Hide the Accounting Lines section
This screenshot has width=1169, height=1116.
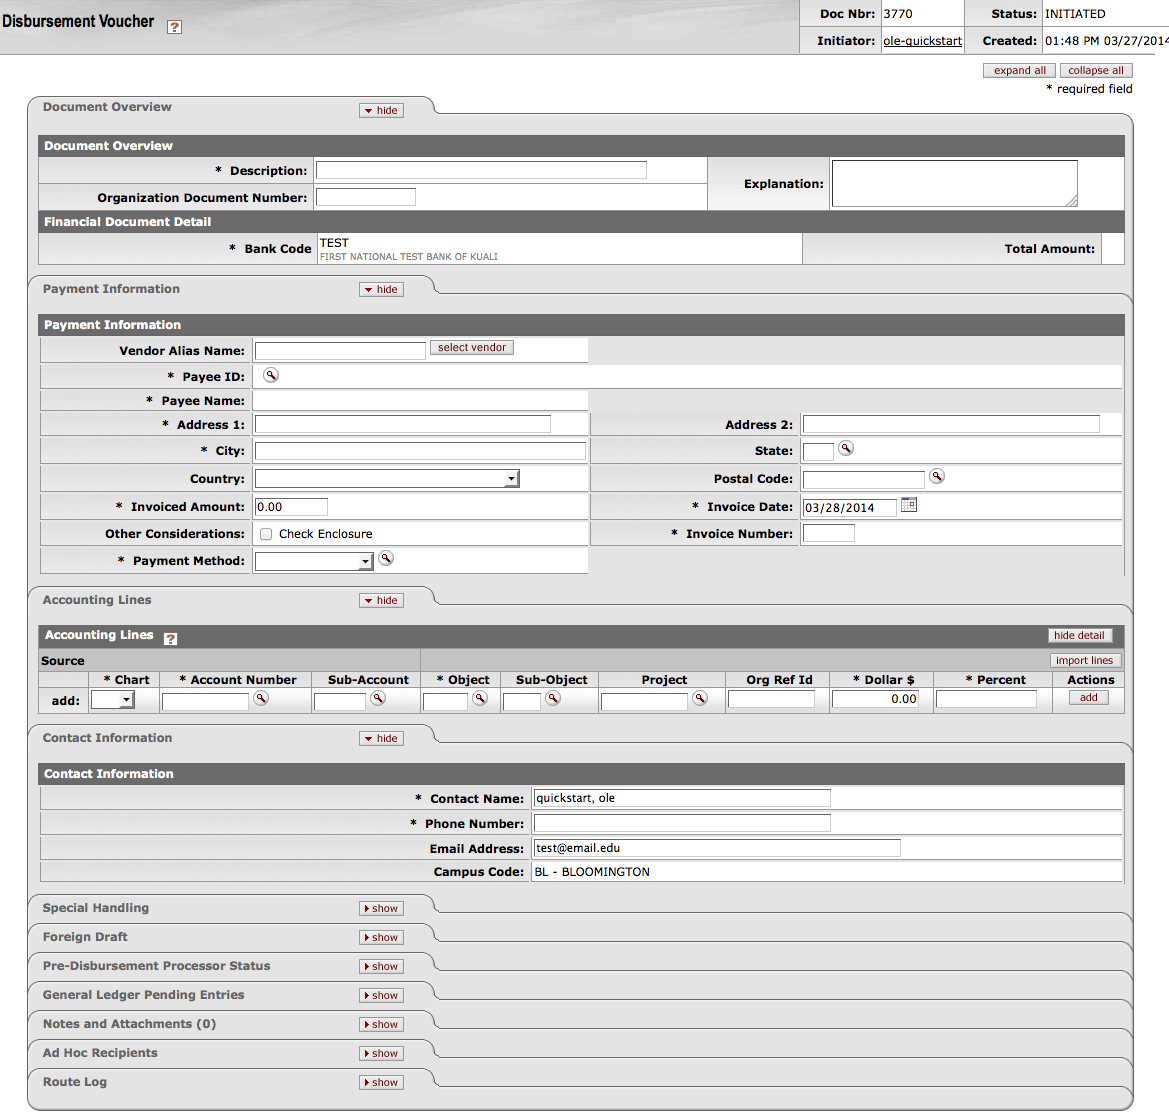tap(382, 600)
